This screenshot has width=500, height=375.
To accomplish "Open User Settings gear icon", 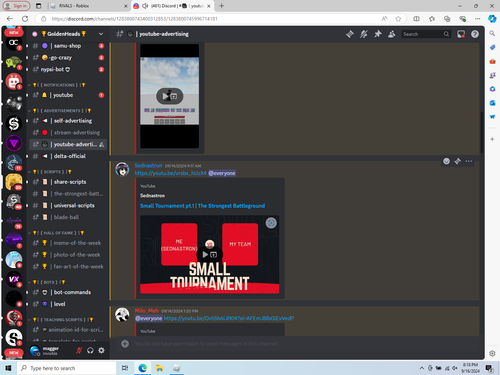I will pos(101,350).
